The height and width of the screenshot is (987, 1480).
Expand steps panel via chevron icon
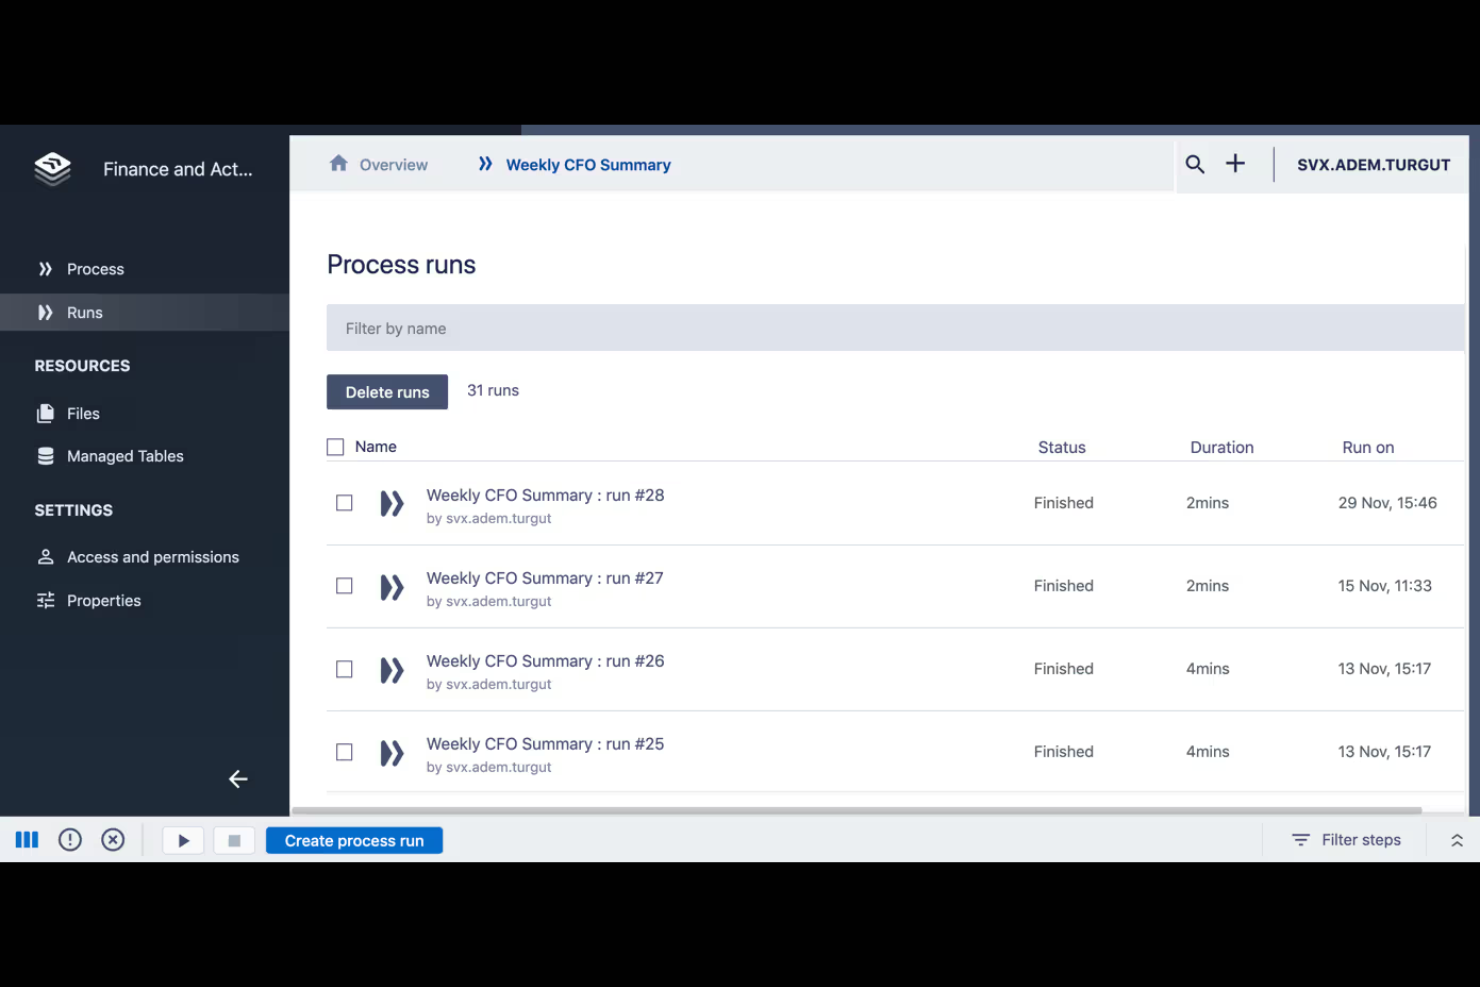point(1456,840)
